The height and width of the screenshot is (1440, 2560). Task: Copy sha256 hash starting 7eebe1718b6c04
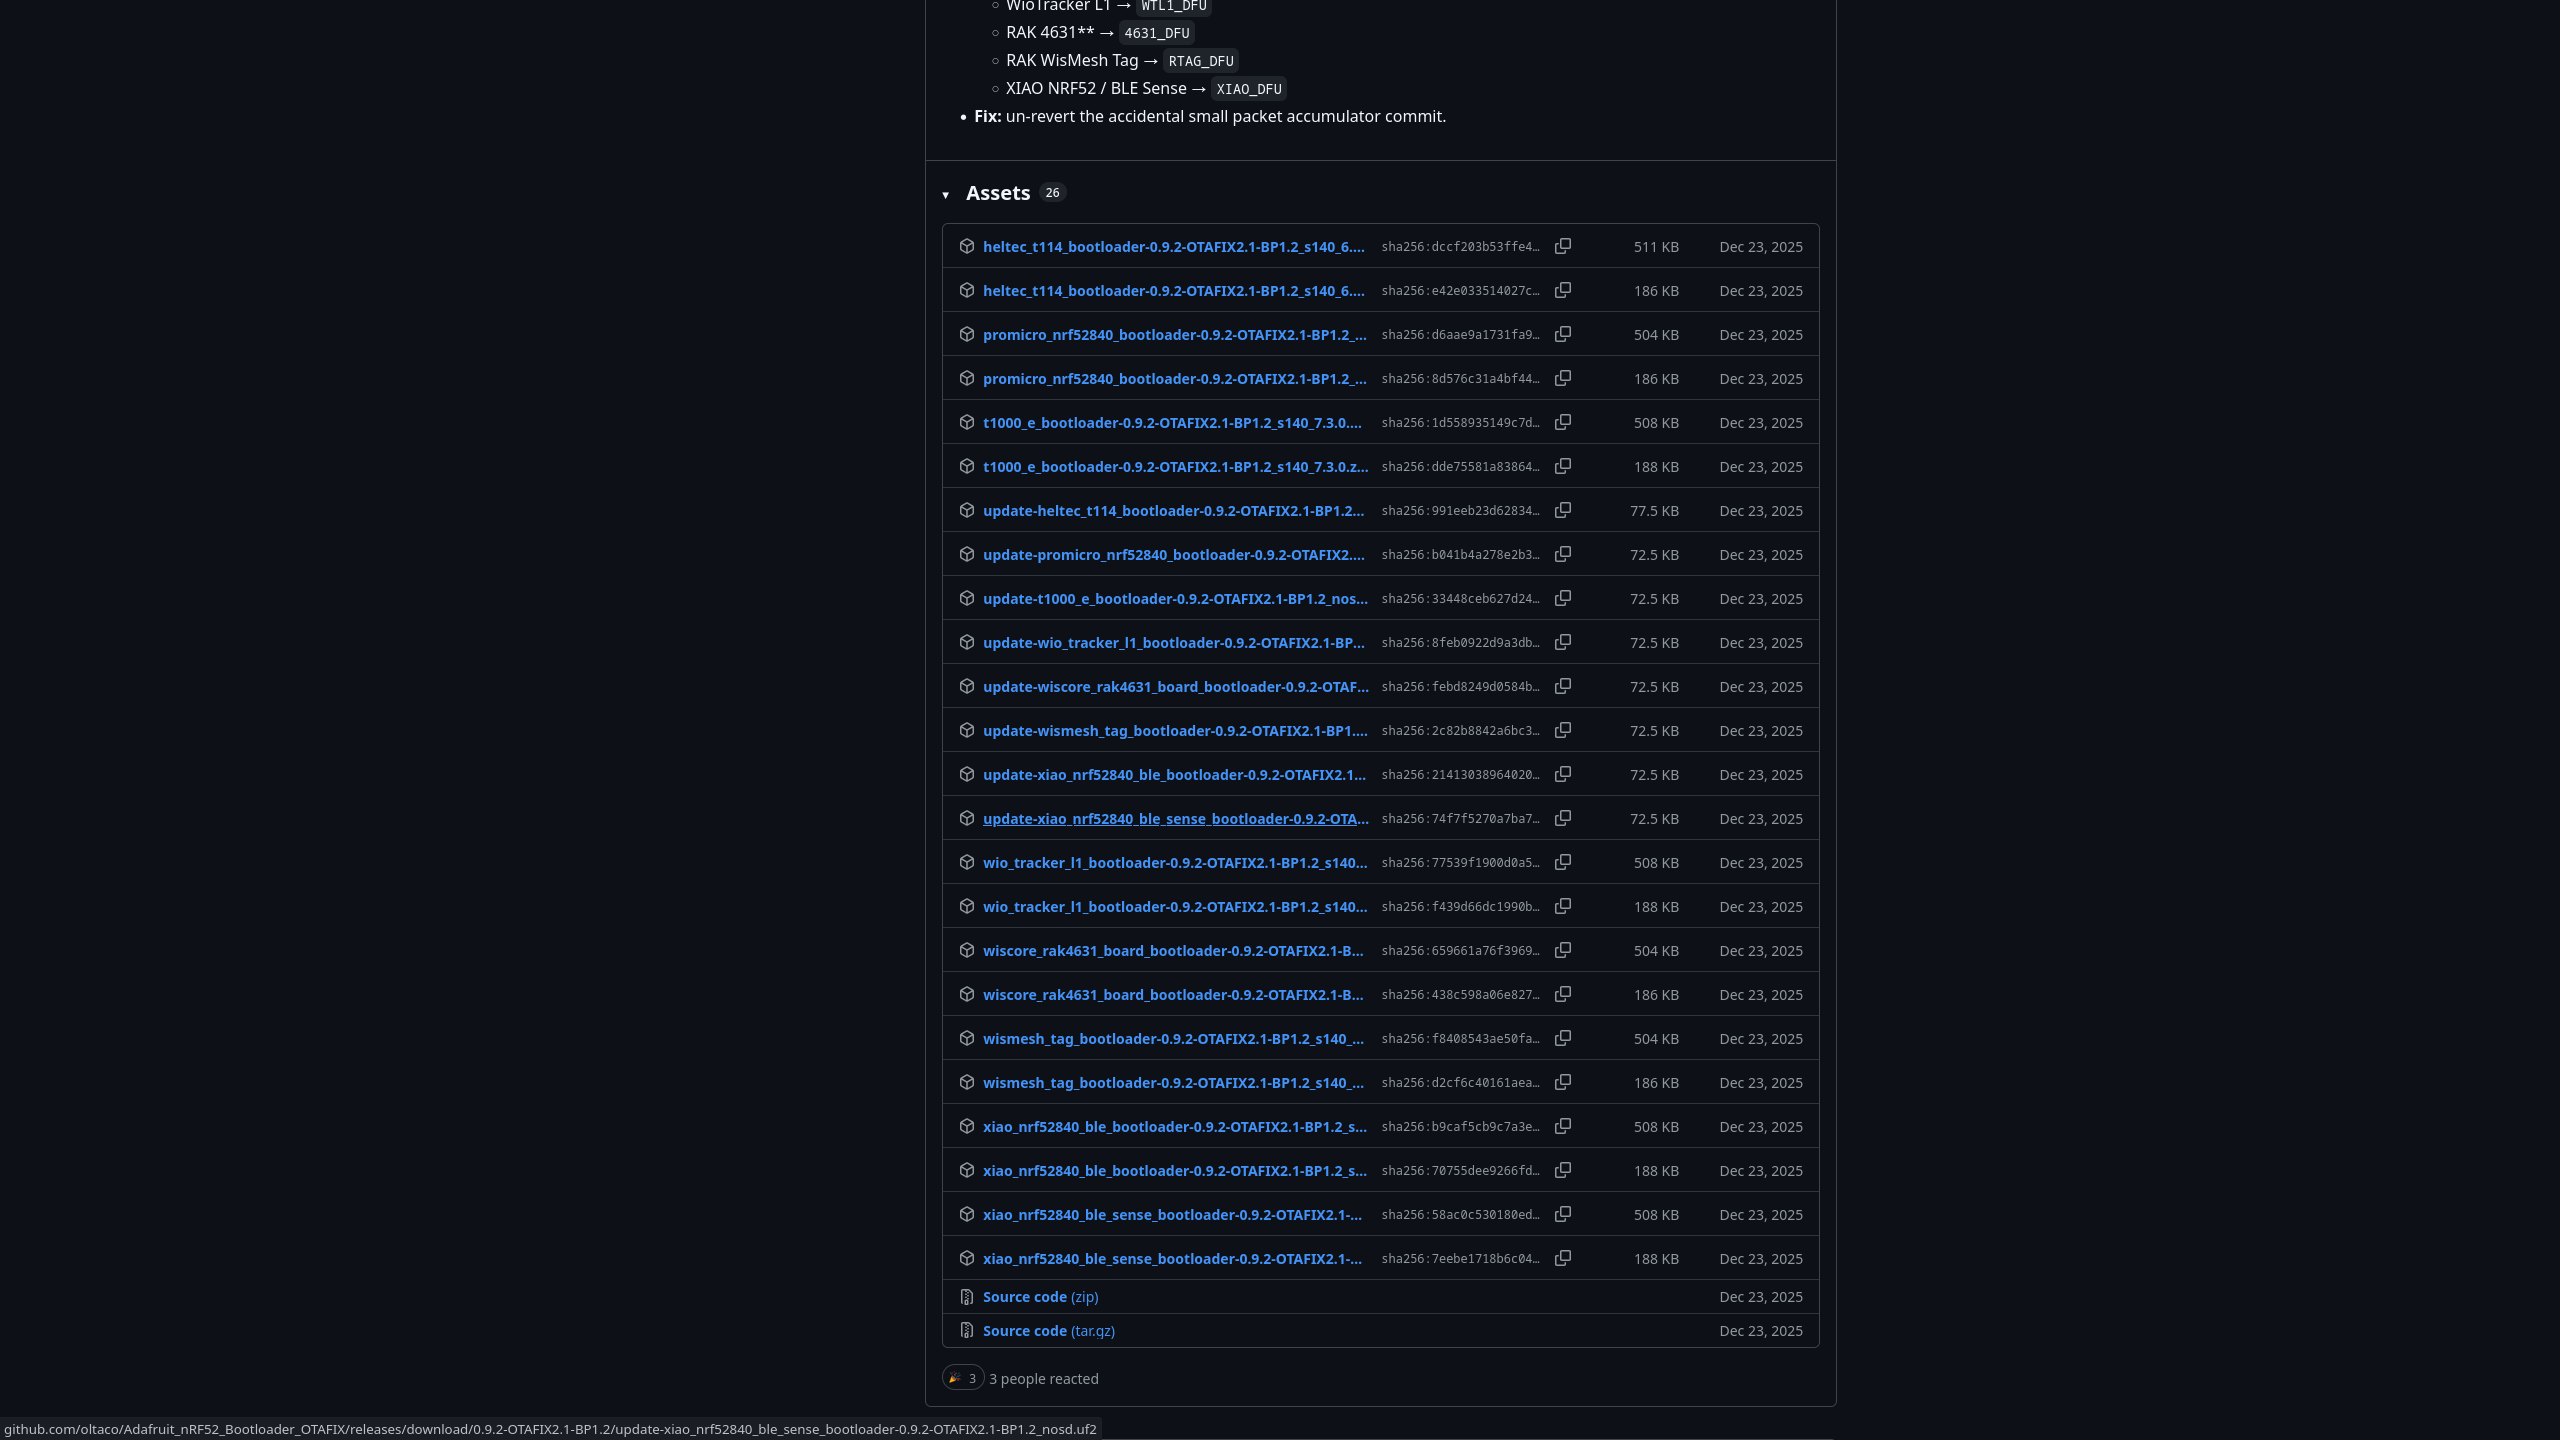(1562, 1258)
